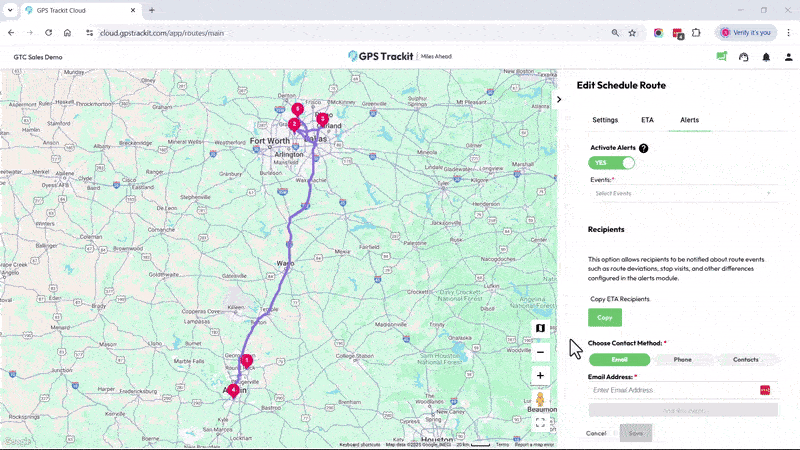Screen dimensions: 800x450
Task: Select route stop marker 1 near Round Rock
Action: click(246, 361)
